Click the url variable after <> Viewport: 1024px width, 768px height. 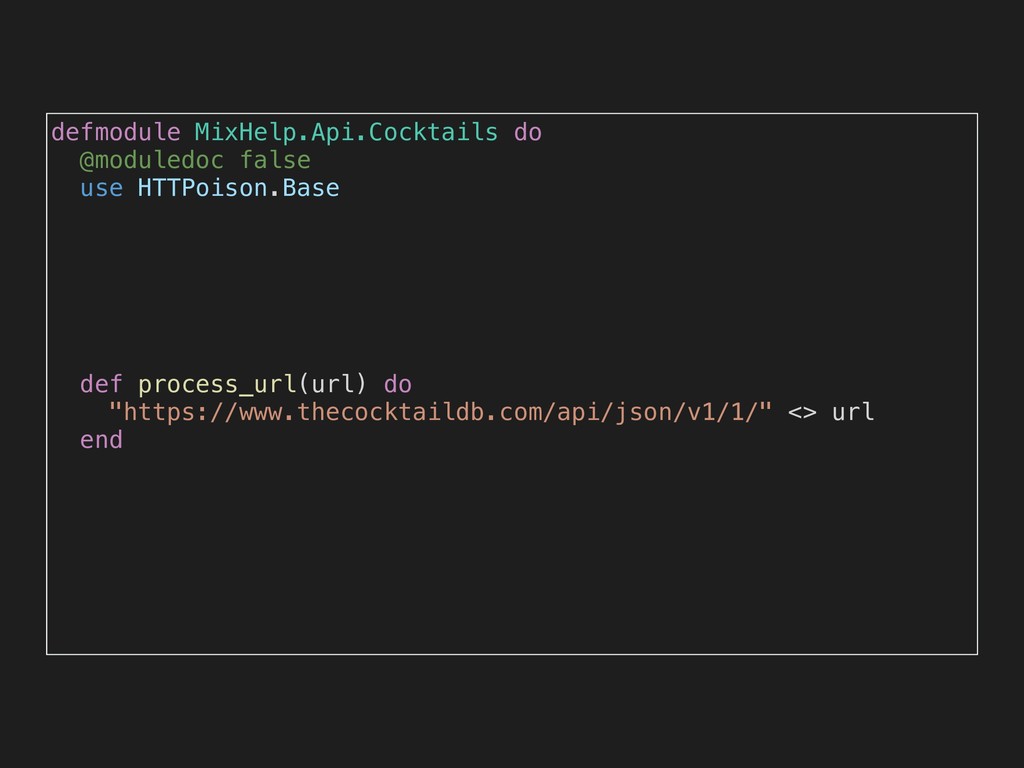click(x=853, y=413)
